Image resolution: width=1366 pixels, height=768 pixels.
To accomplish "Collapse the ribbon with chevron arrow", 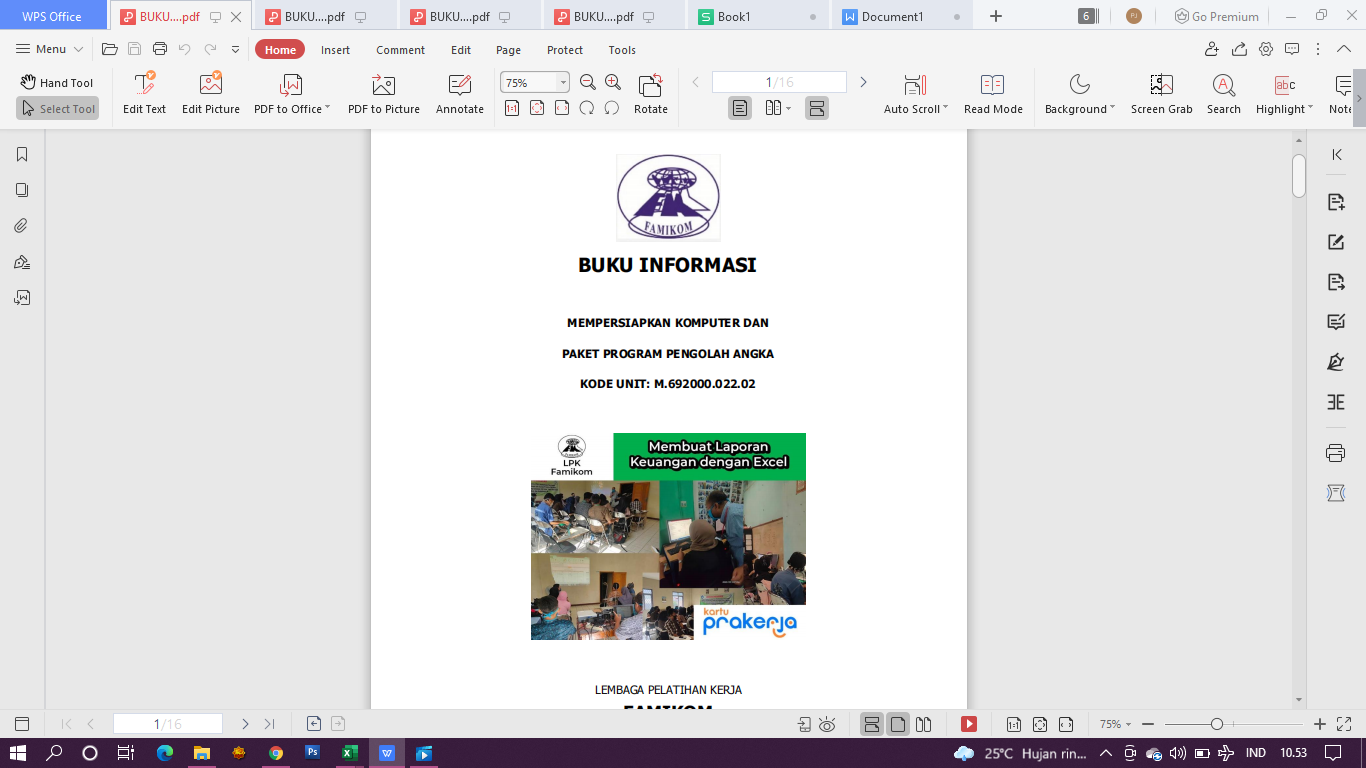I will (x=1345, y=49).
